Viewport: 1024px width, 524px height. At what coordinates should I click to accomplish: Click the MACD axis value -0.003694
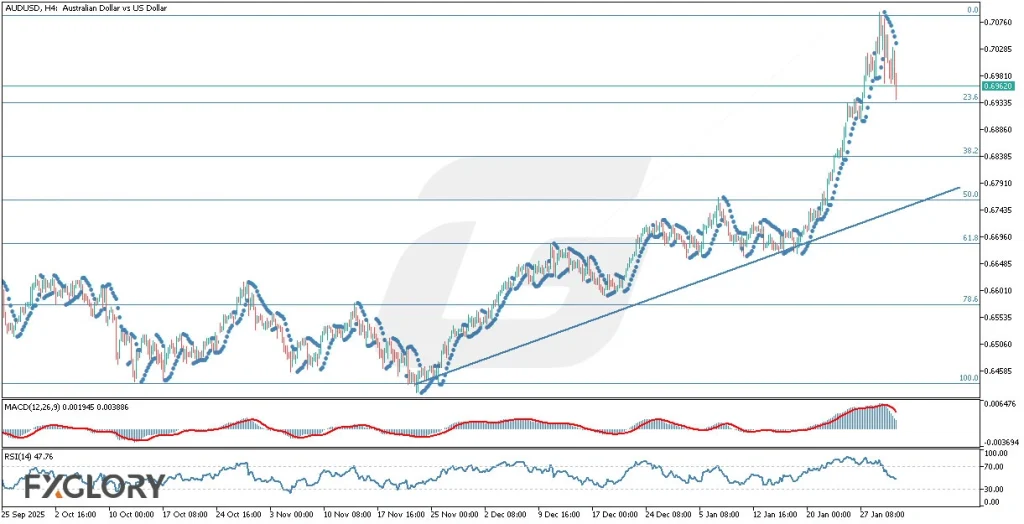click(x=1002, y=443)
